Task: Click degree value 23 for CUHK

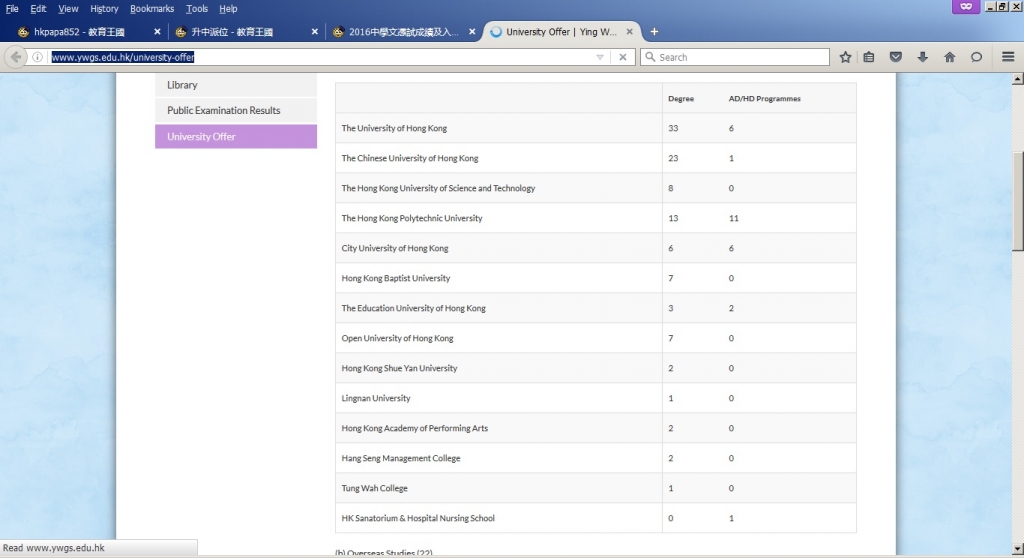Action: [x=673, y=158]
